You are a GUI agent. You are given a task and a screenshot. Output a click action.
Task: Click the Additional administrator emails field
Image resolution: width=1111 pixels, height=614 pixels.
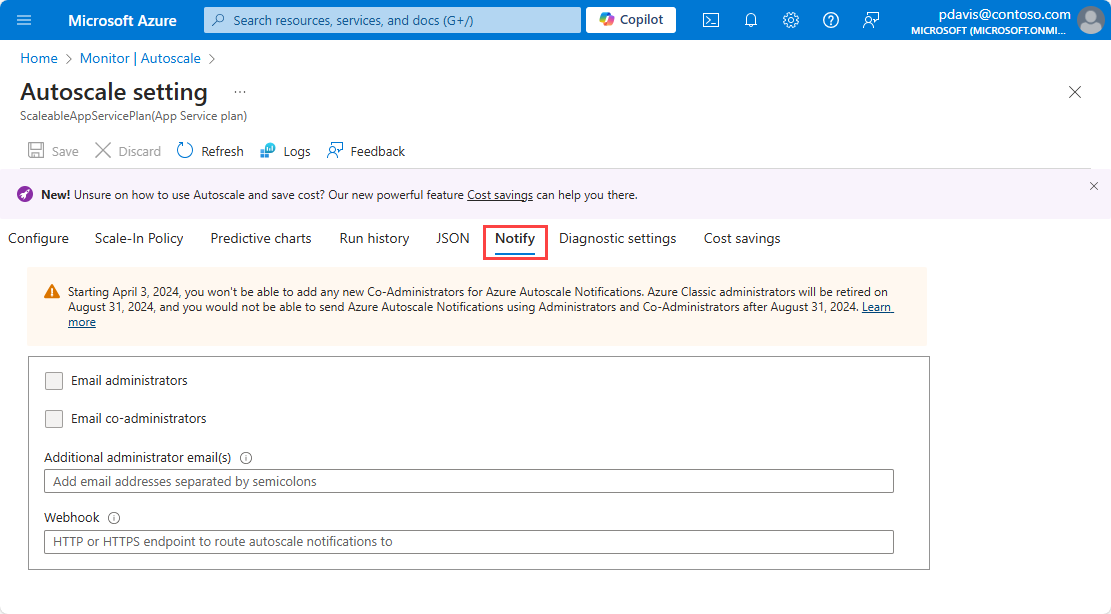coord(468,482)
